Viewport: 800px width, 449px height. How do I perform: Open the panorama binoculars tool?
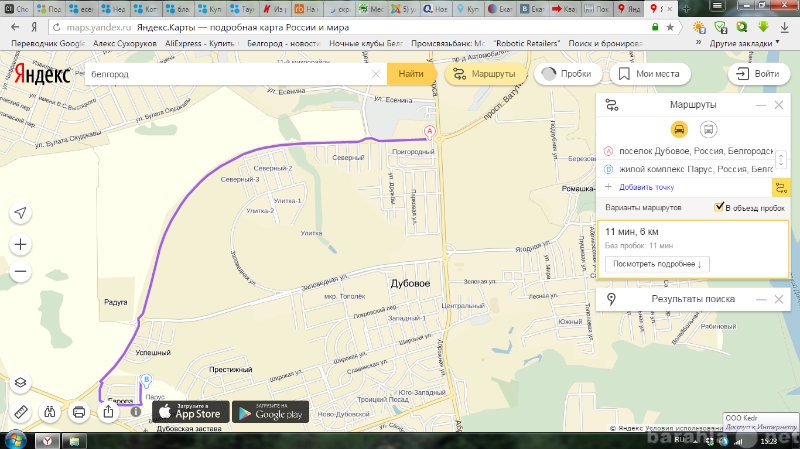pos(49,412)
